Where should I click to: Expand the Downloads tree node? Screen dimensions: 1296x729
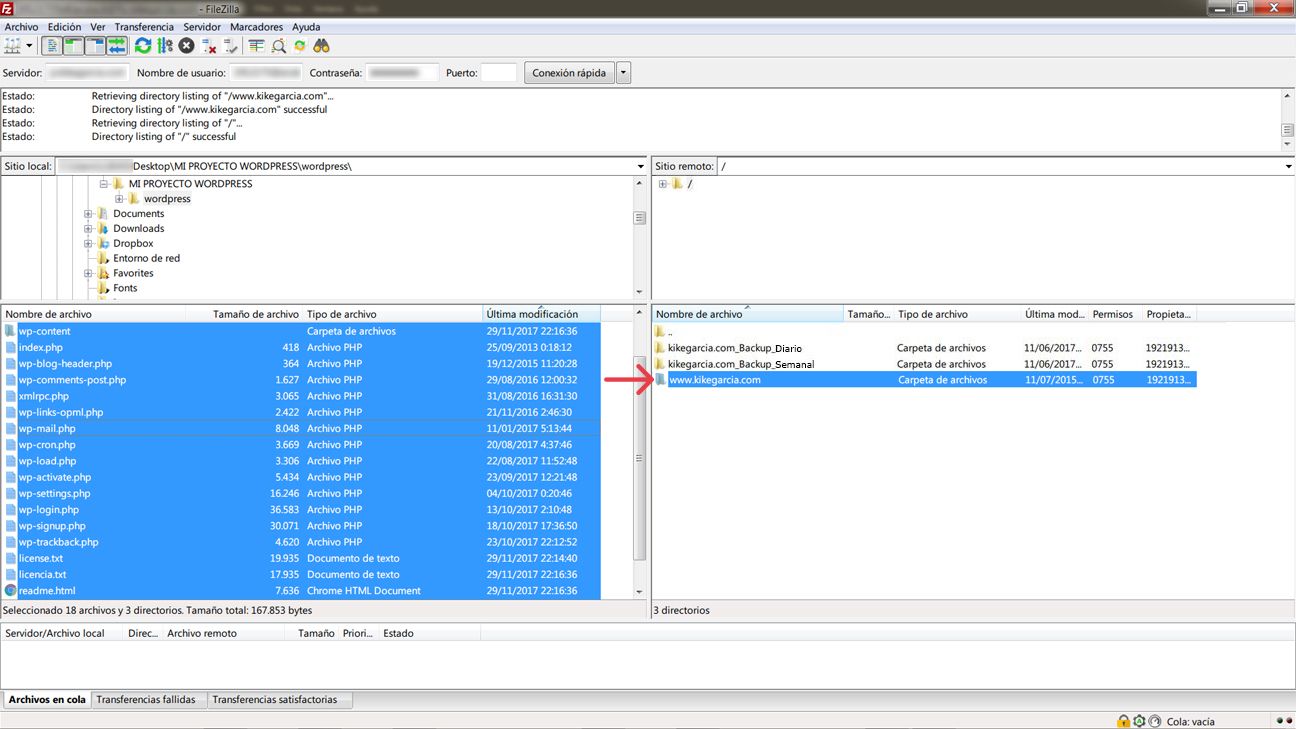coord(88,229)
